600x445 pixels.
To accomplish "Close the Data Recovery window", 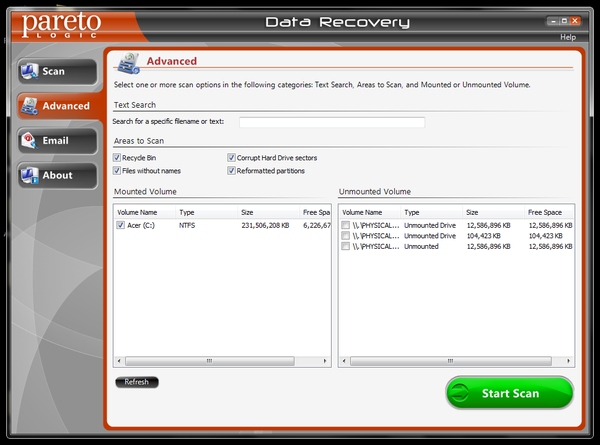I will tap(575, 21).
